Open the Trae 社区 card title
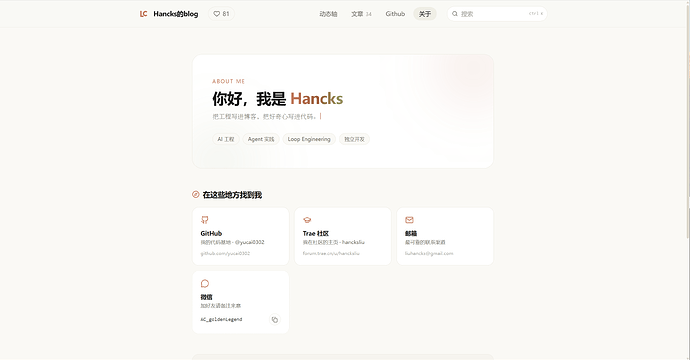 [x=316, y=233]
